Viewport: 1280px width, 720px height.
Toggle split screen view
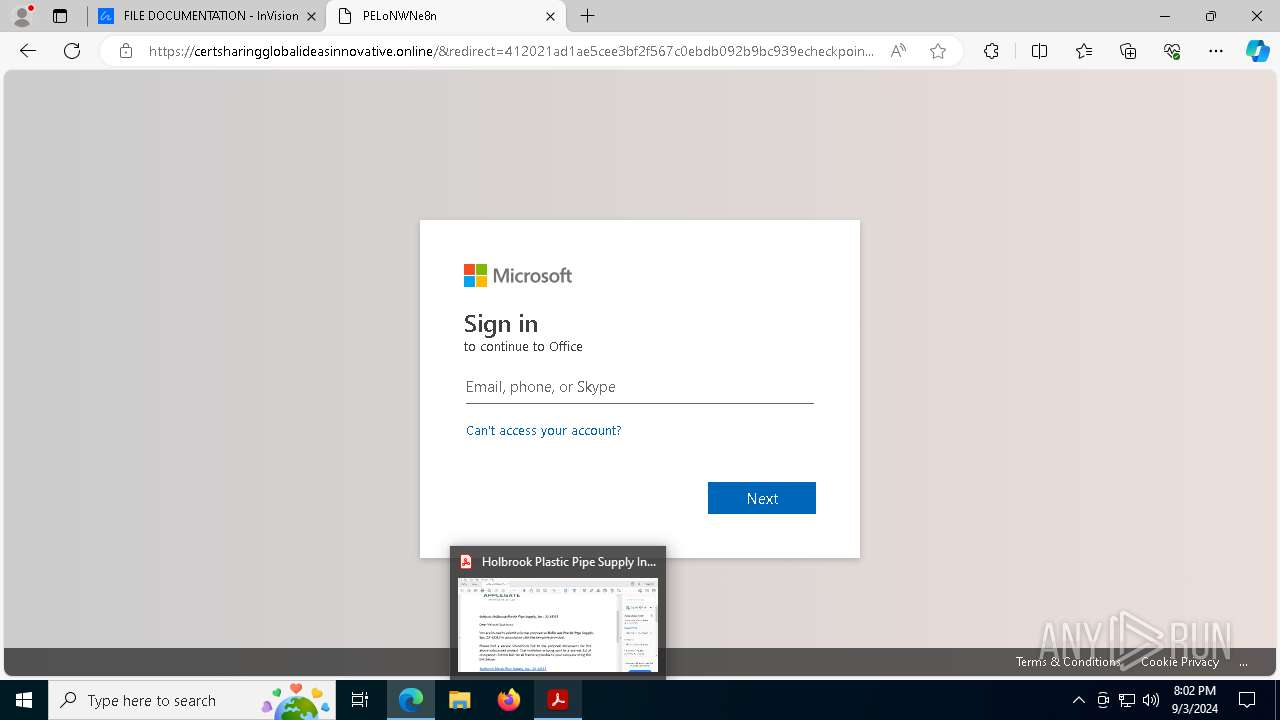coord(1039,51)
